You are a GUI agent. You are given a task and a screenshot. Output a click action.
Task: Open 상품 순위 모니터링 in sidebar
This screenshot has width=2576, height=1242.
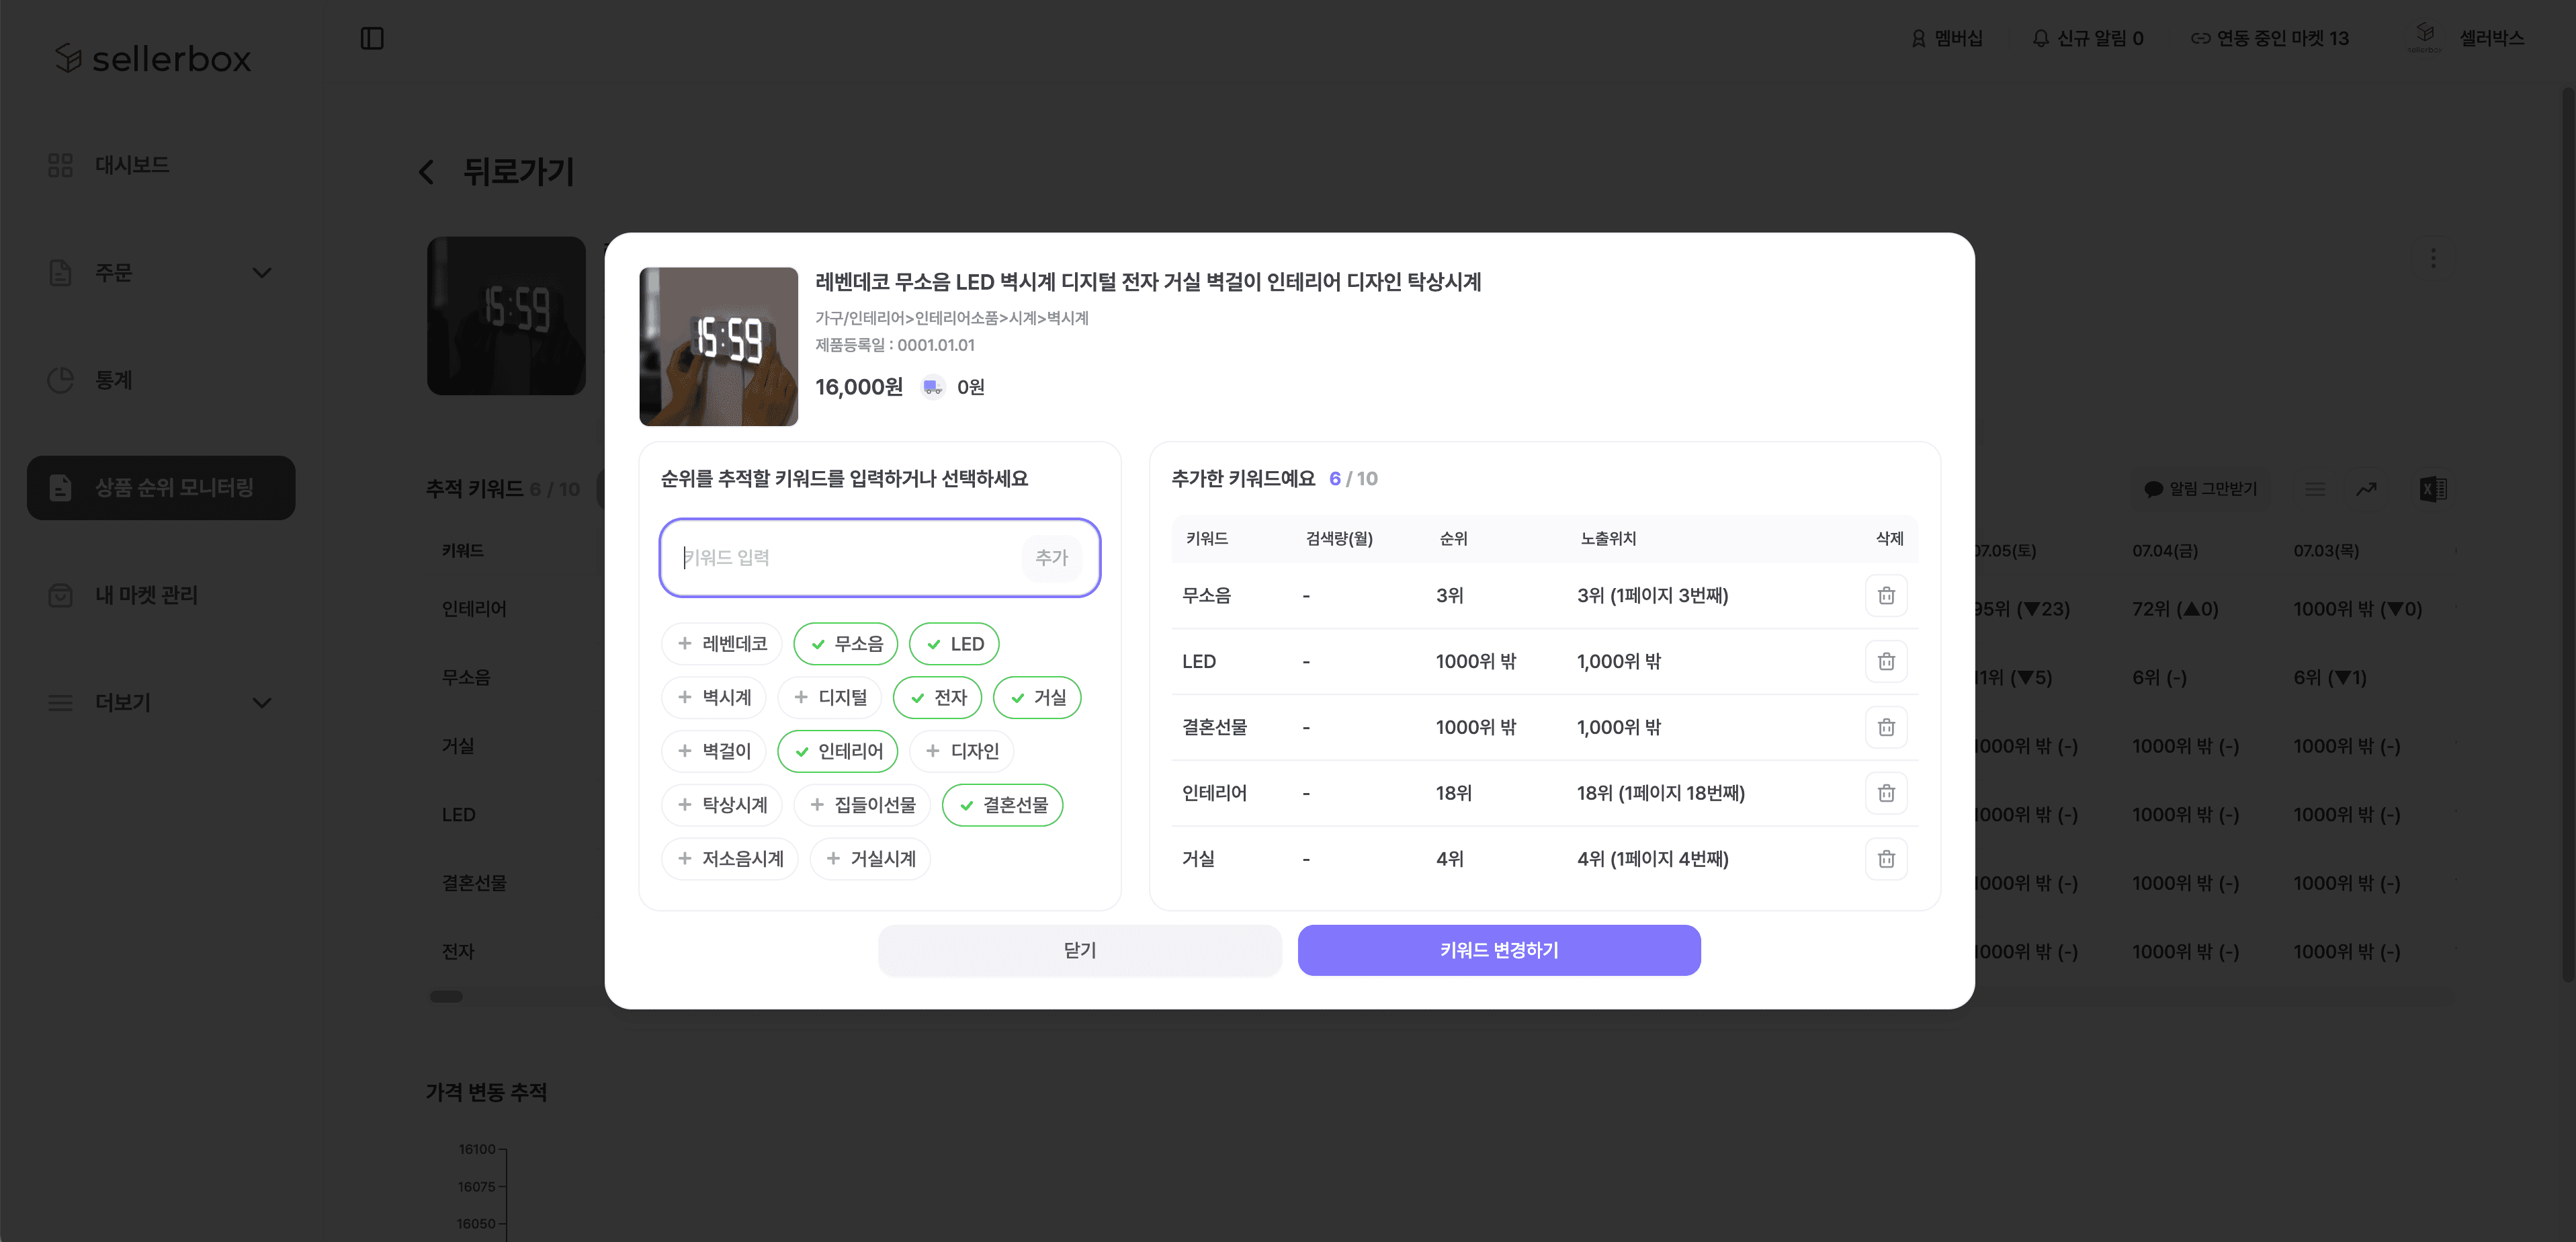click(x=161, y=488)
